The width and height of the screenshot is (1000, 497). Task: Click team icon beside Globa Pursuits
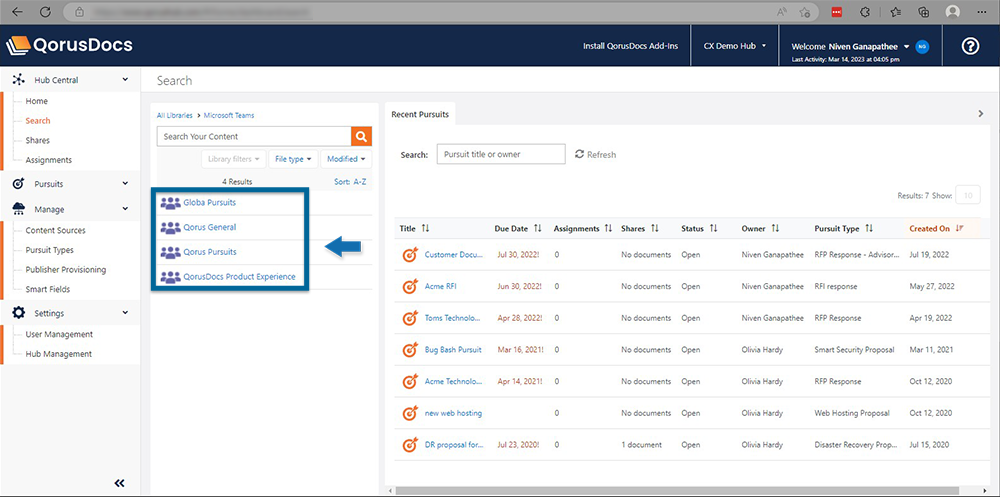click(x=170, y=203)
